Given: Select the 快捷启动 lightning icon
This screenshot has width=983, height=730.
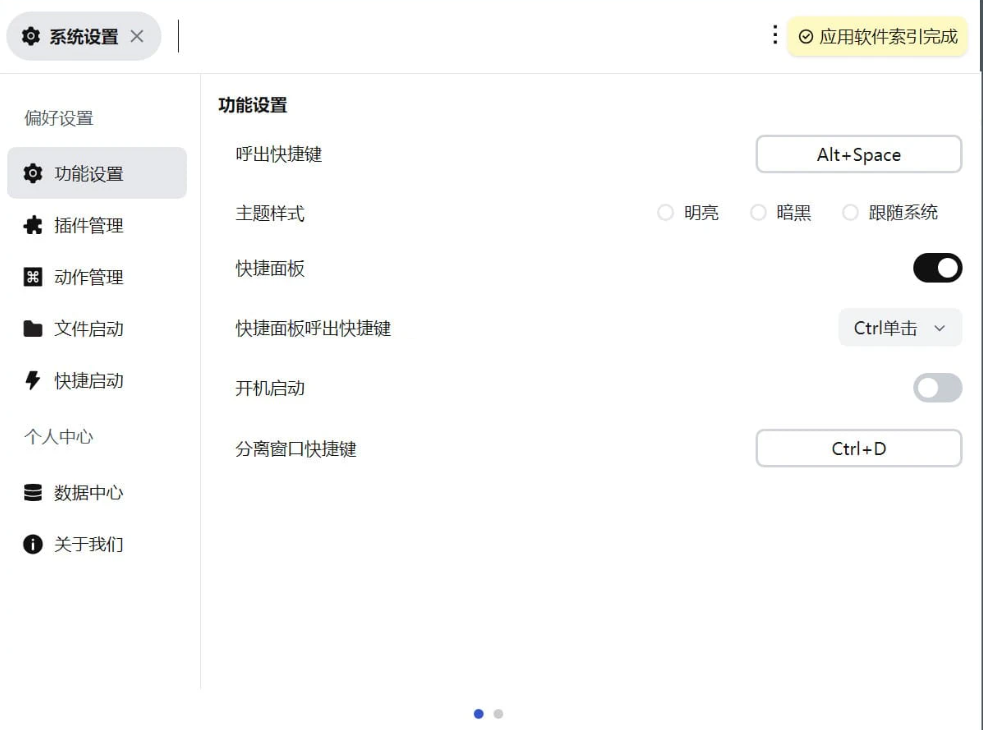Looking at the screenshot, I should (x=32, y=381).
